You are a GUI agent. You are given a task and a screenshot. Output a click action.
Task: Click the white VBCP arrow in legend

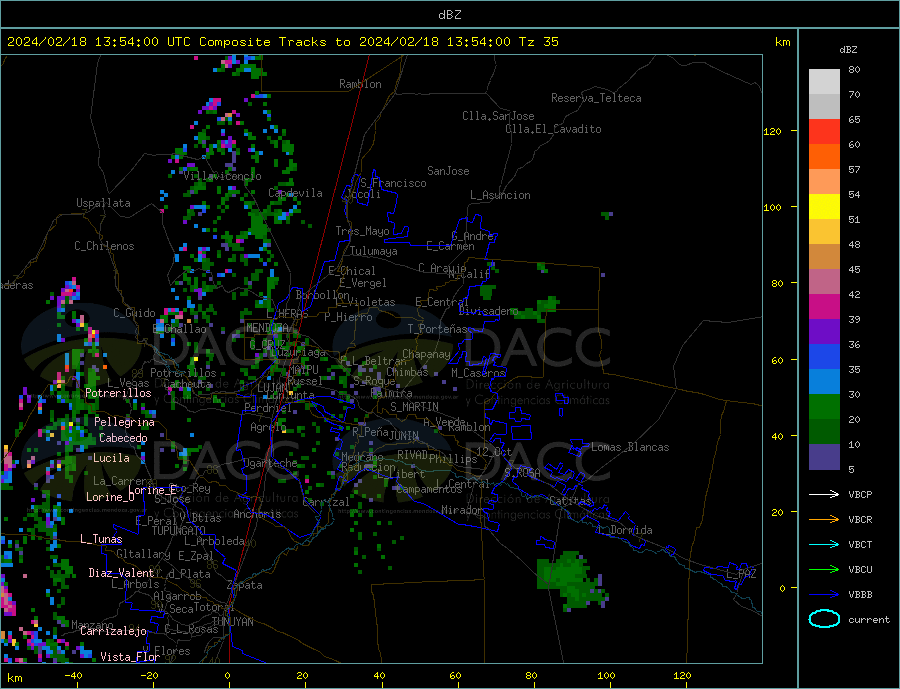[824, 494]
